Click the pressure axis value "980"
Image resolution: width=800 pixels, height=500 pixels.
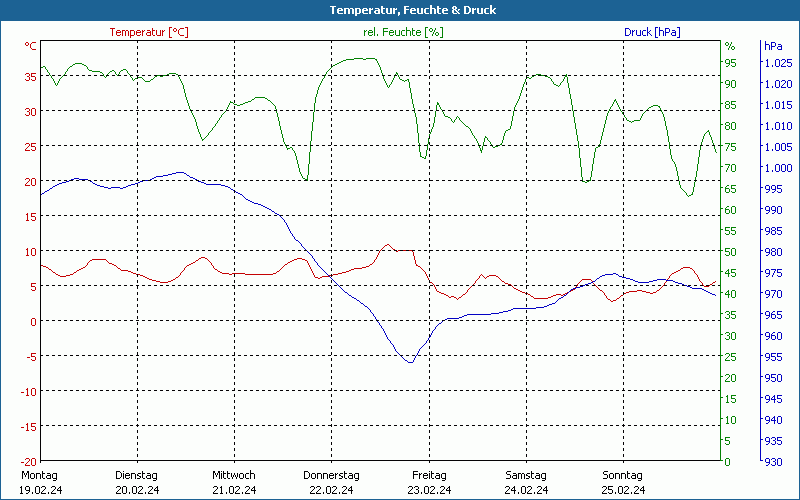point(773,252)
